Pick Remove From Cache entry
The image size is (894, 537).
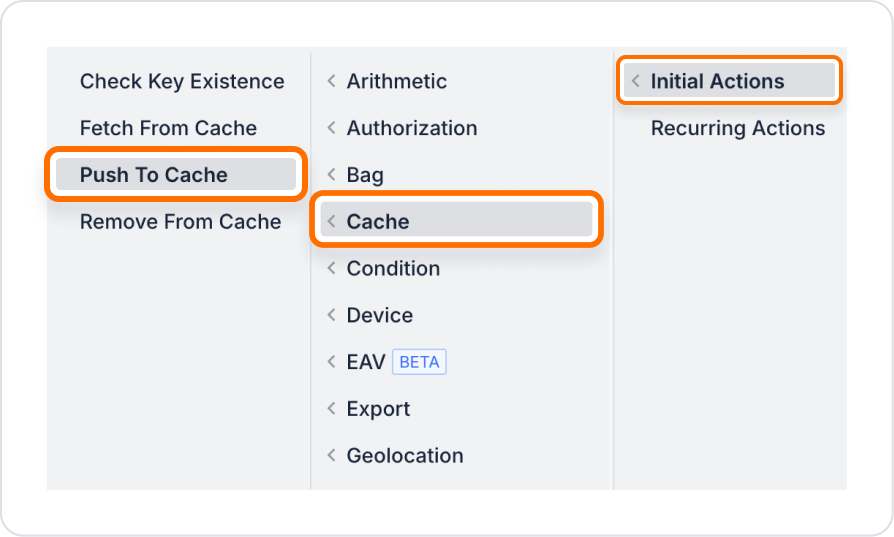click(180, 222)
